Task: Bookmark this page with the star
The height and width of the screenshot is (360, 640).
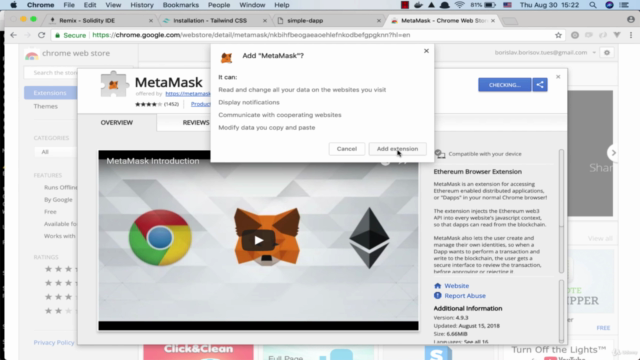Action: 558,35
